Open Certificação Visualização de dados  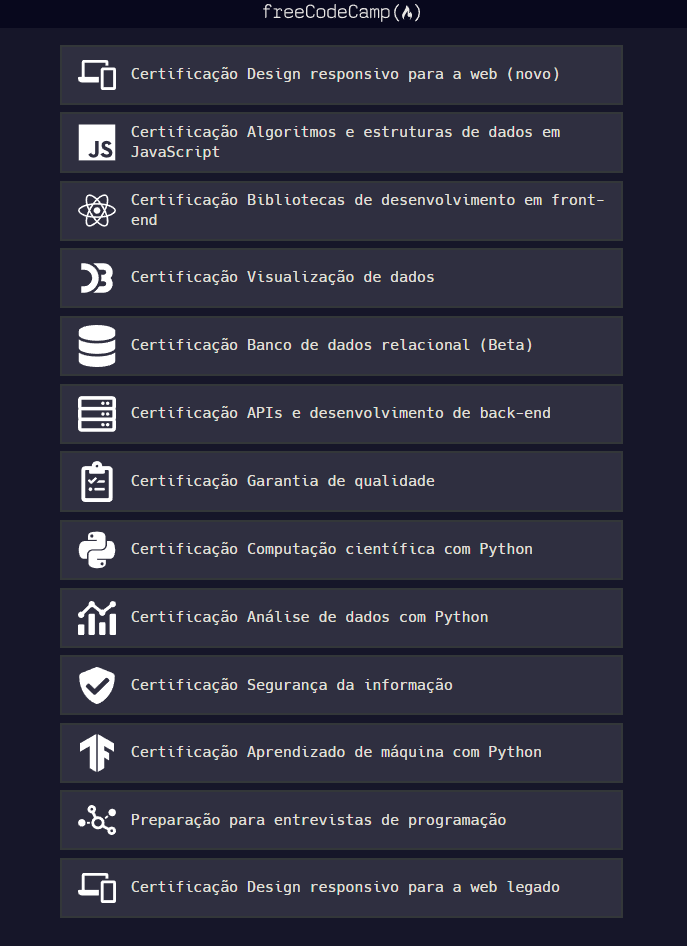click(x=341, y=278)
